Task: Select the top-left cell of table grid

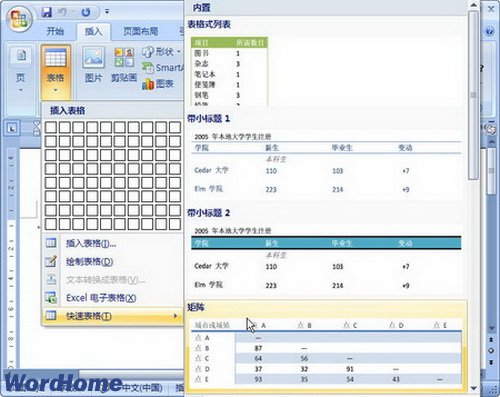Action: coord(51,127)
